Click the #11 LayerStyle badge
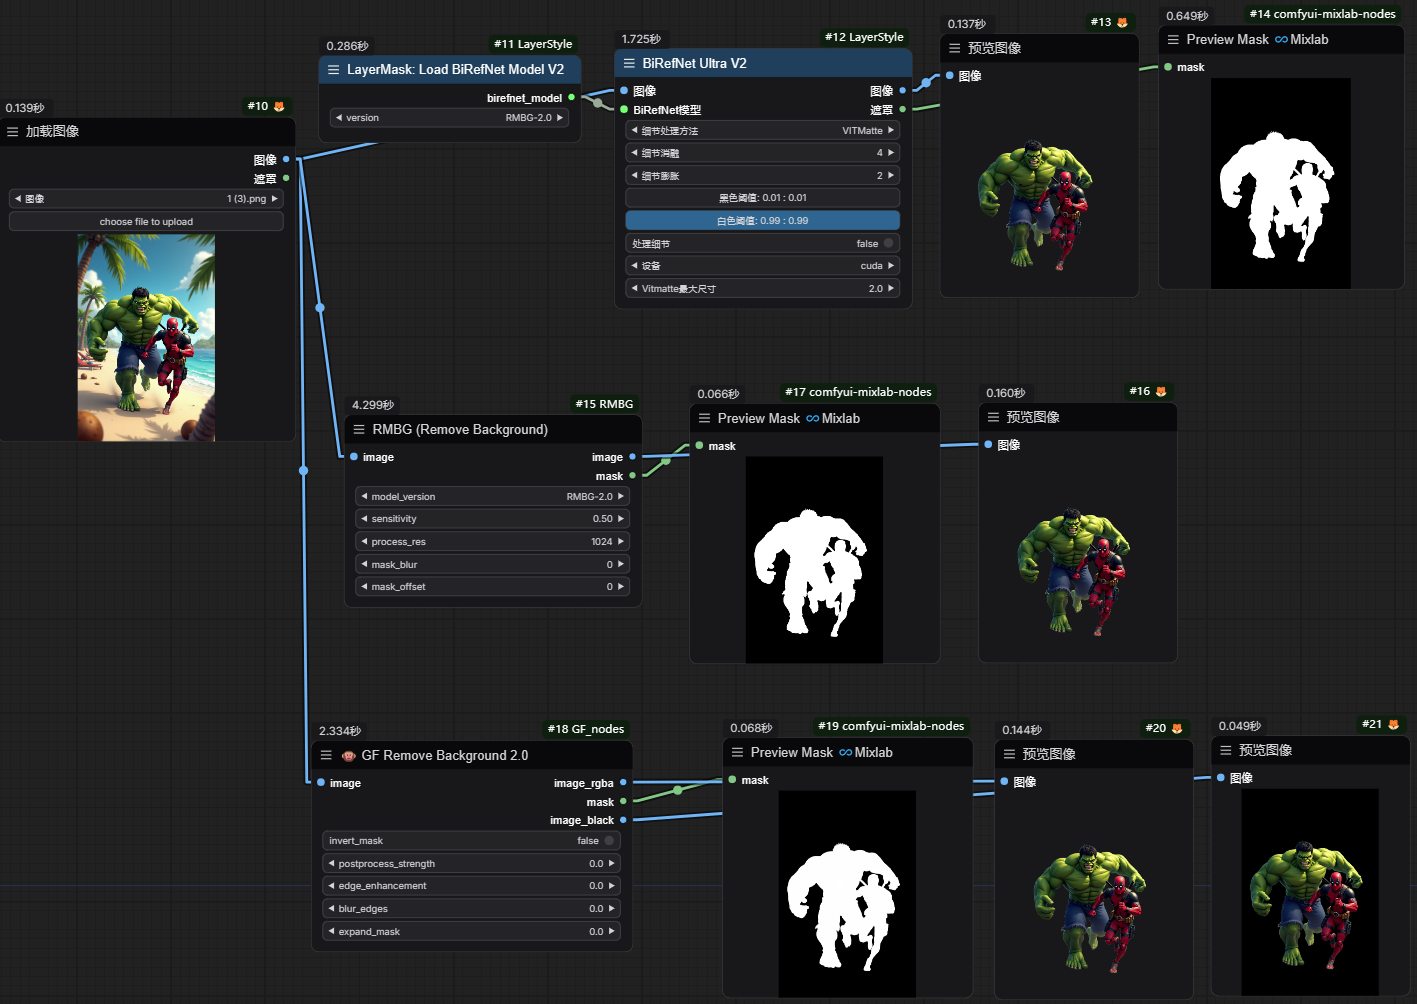 point(533,44)
